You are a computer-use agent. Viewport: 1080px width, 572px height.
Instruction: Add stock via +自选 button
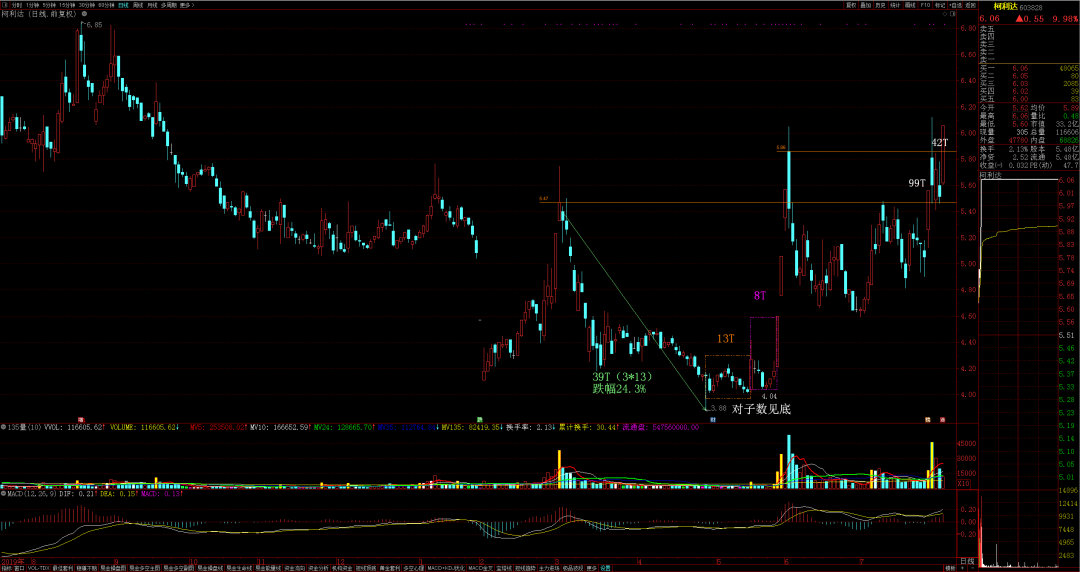coord(955,5)
